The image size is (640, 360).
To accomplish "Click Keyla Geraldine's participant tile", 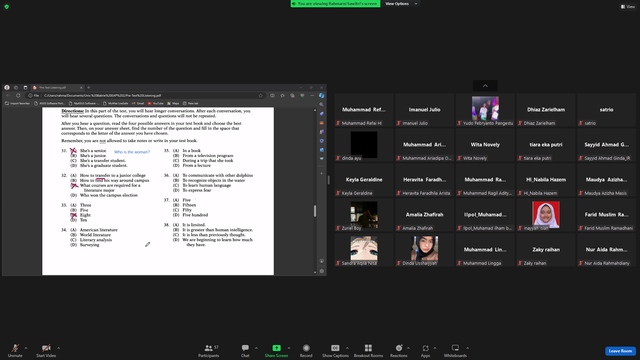I will coord(364,180).
